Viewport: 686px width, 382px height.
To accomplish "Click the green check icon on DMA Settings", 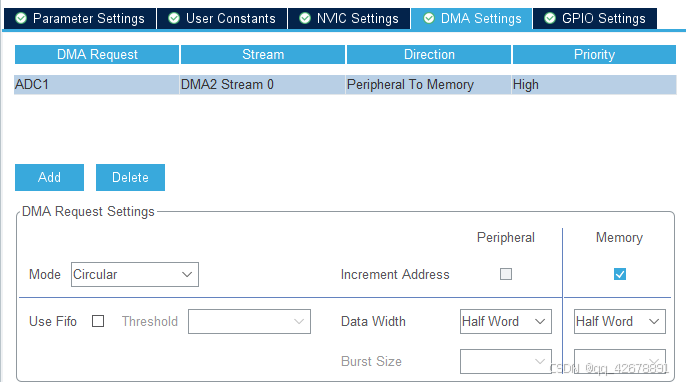I will point(429,18).
